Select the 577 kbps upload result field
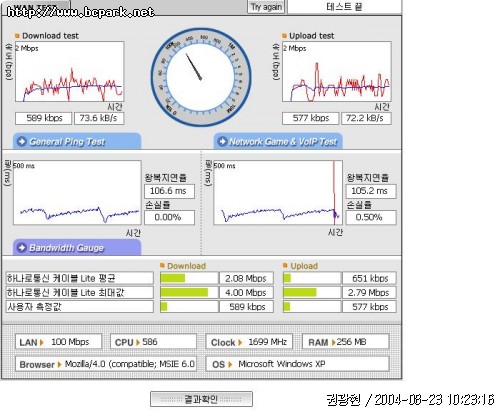 pyautogui.click(x=310, y=118)
